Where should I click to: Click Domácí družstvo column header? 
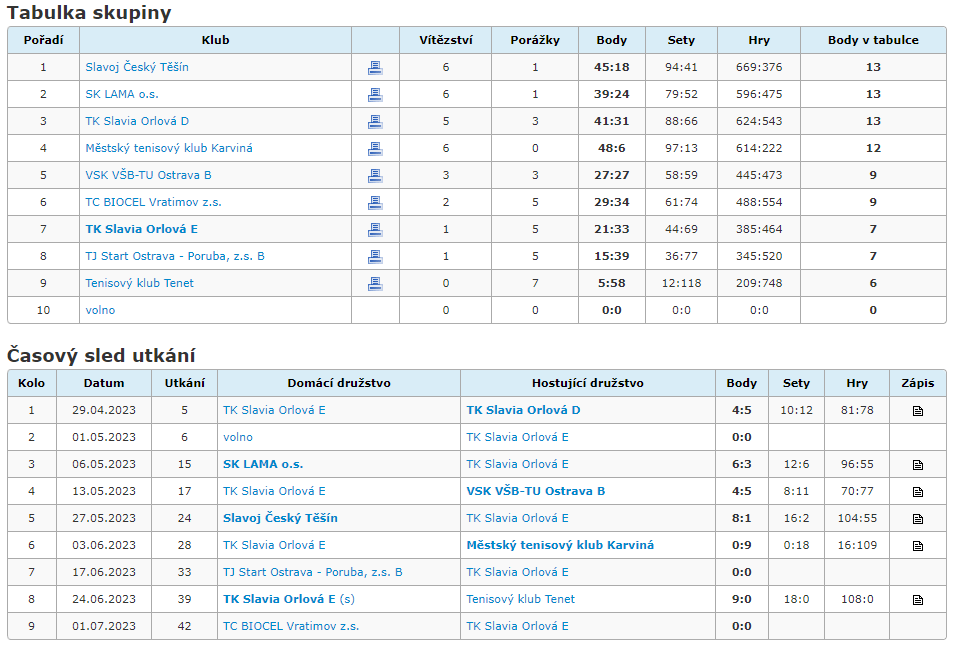point(339,383)
